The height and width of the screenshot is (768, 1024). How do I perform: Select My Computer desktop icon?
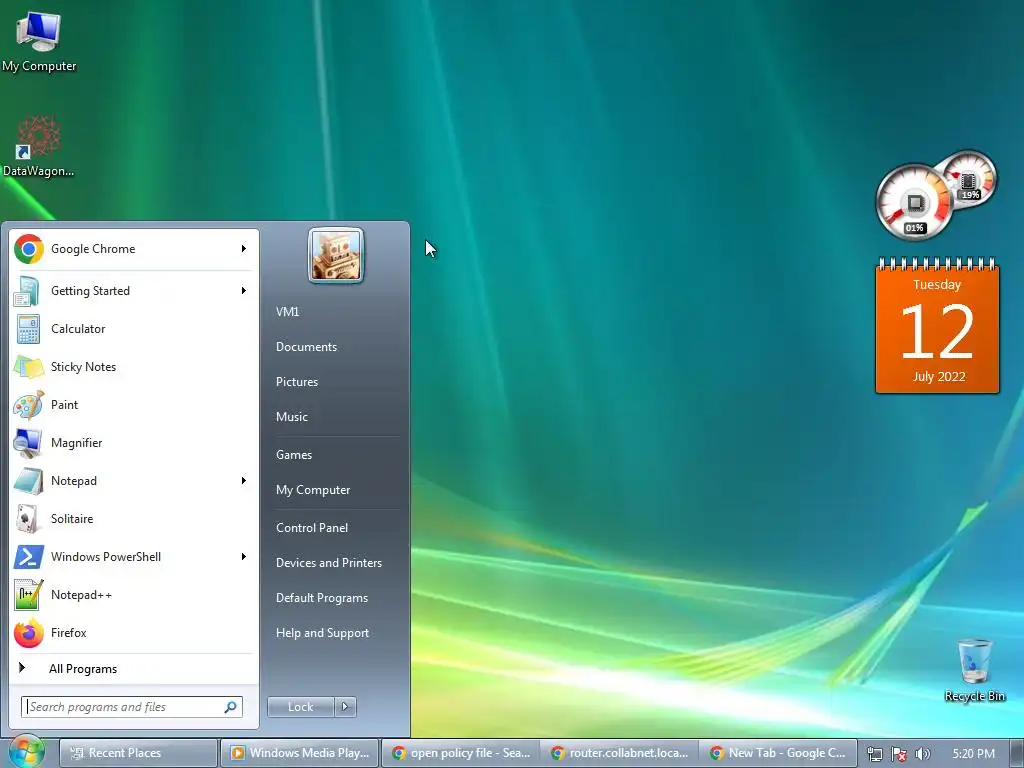click(39, 42)
